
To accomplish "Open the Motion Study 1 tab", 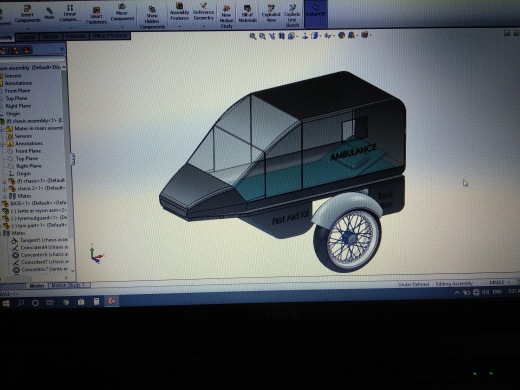I will 69,285.
